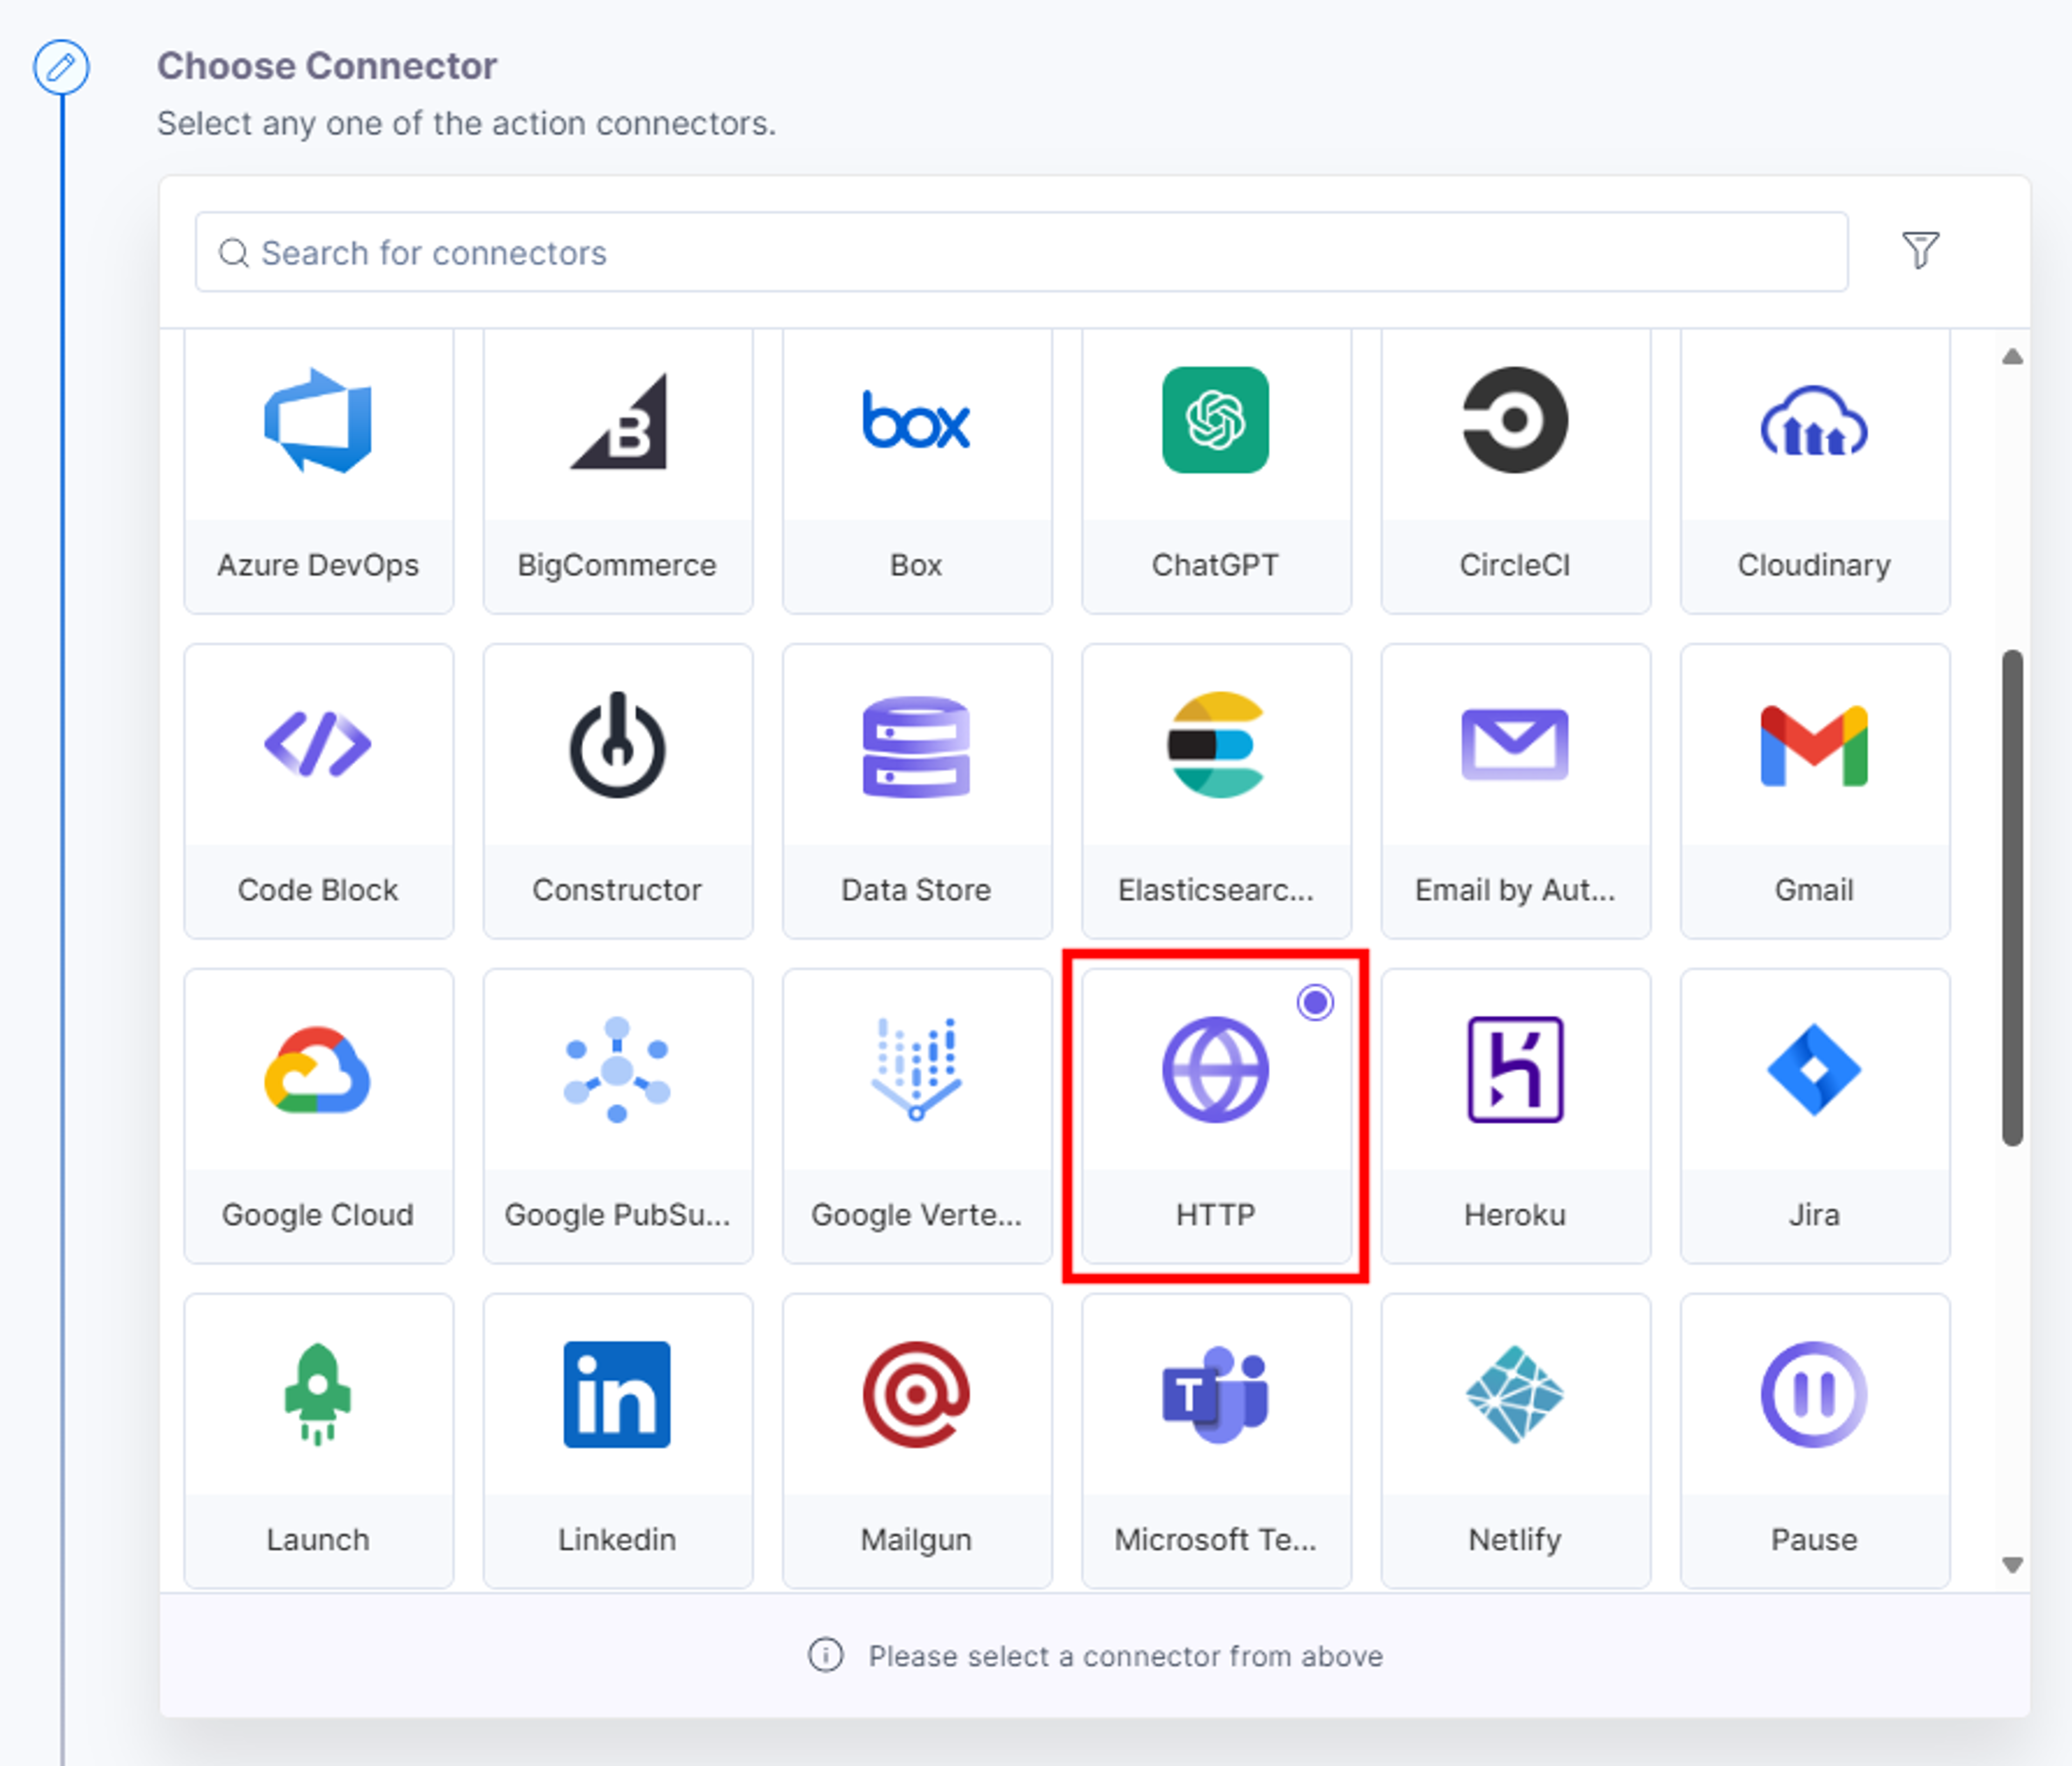The height and width of the screenshot is (1766, 2072).
Task: Pick the Launch rocket connector icon
Action: coord(318,1394)
